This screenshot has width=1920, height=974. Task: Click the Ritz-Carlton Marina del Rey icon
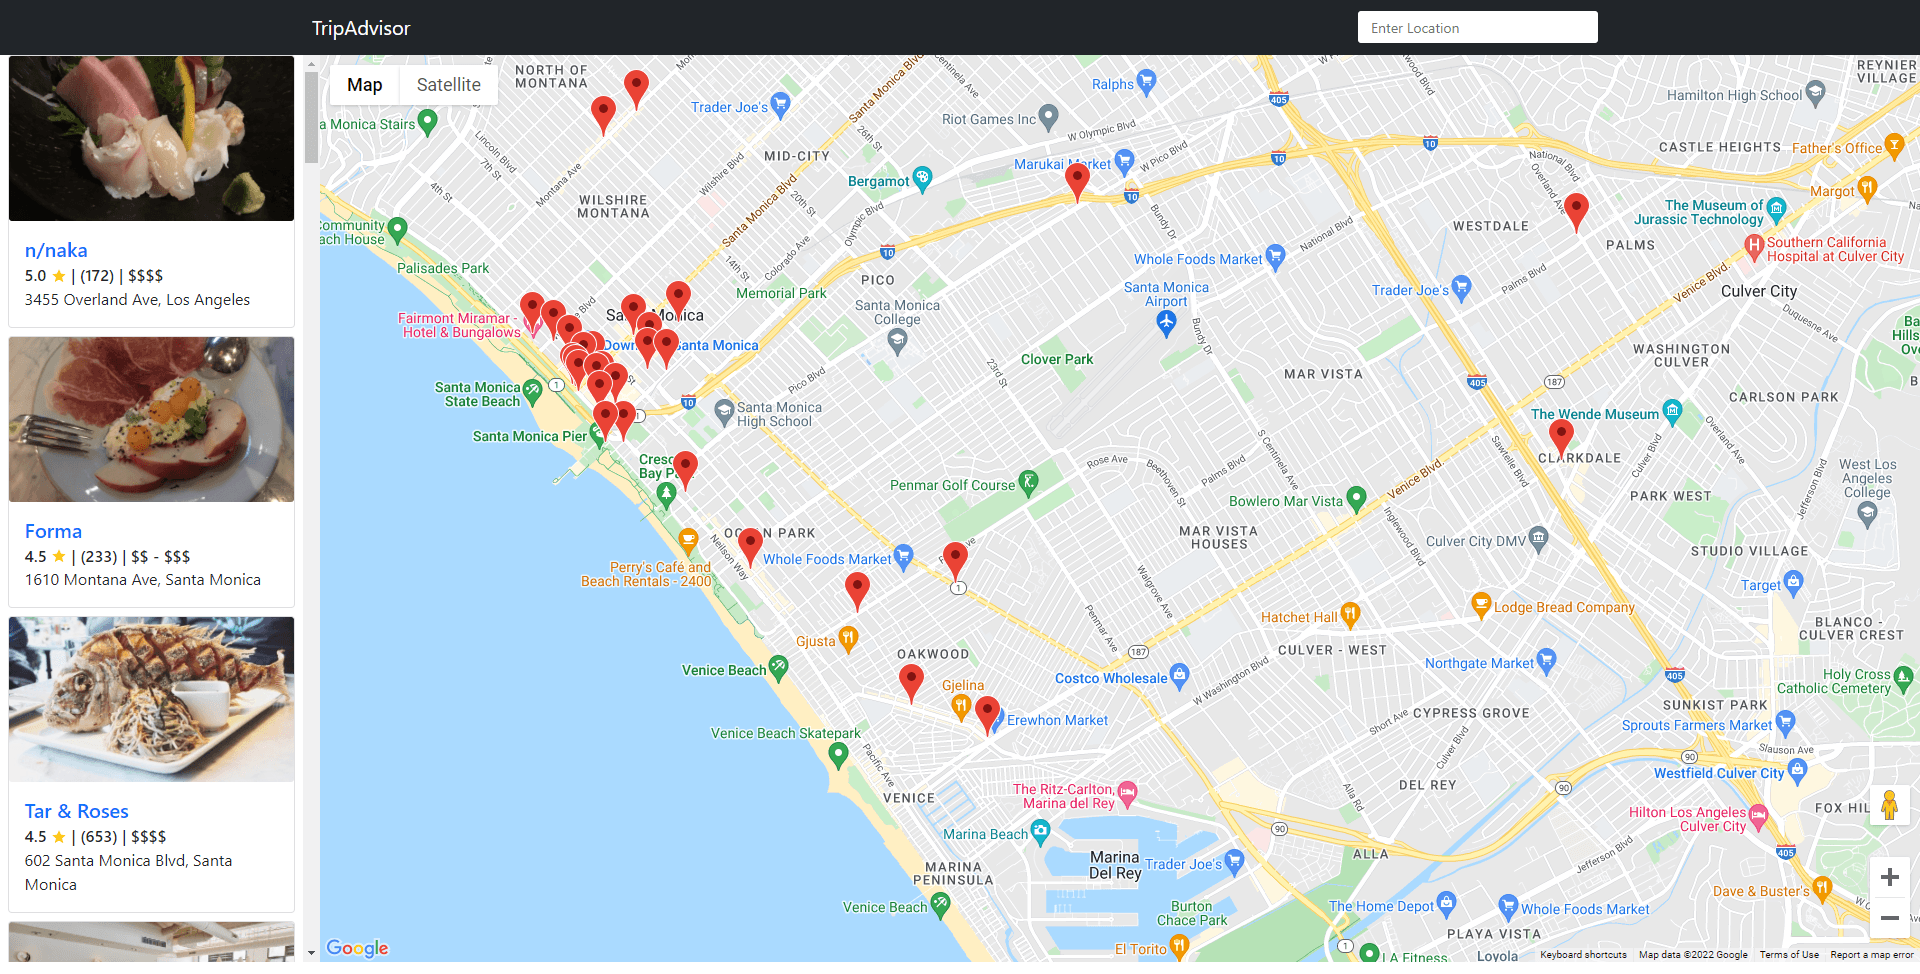point(1128,795)
